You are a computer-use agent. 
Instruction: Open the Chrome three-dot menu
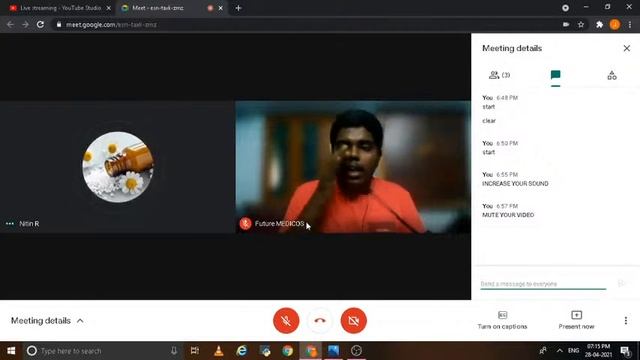click(x=630, y=24)
